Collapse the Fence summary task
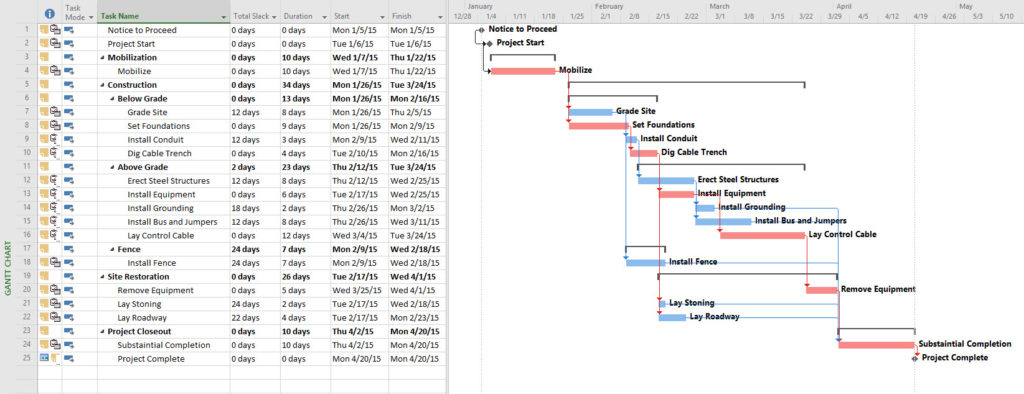The height and width of the screenshot is (394, 1024). (x=112, y=250)
